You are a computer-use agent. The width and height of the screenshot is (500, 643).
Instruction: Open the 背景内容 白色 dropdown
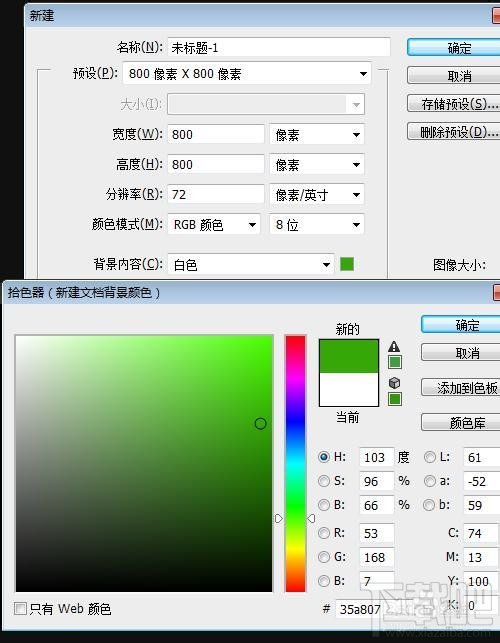(x=251, y=264)
